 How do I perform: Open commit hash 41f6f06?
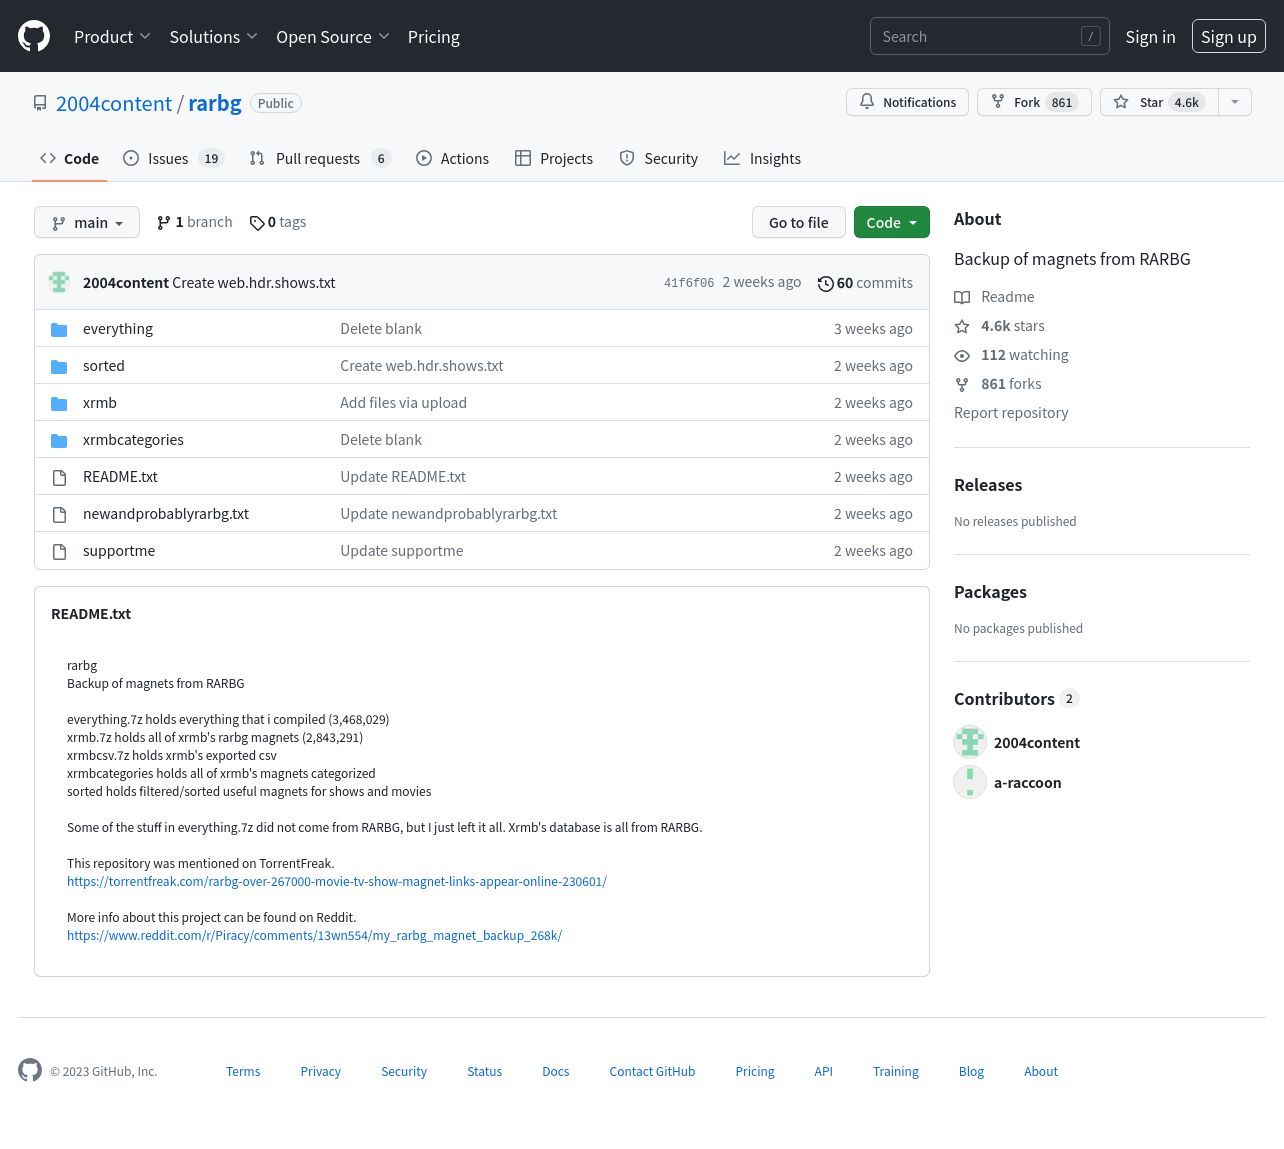click(x=689, y=283)
